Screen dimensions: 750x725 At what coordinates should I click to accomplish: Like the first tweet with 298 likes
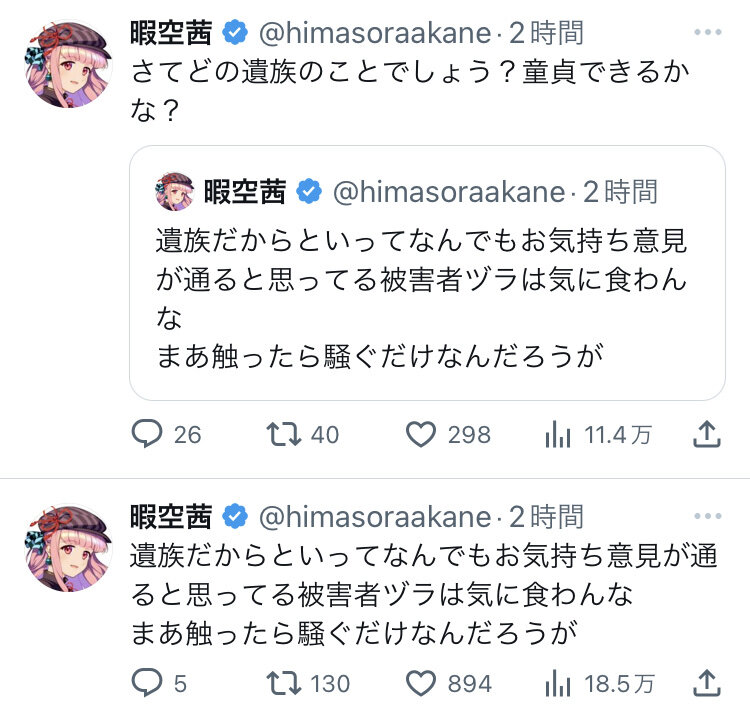coord(421,434)
